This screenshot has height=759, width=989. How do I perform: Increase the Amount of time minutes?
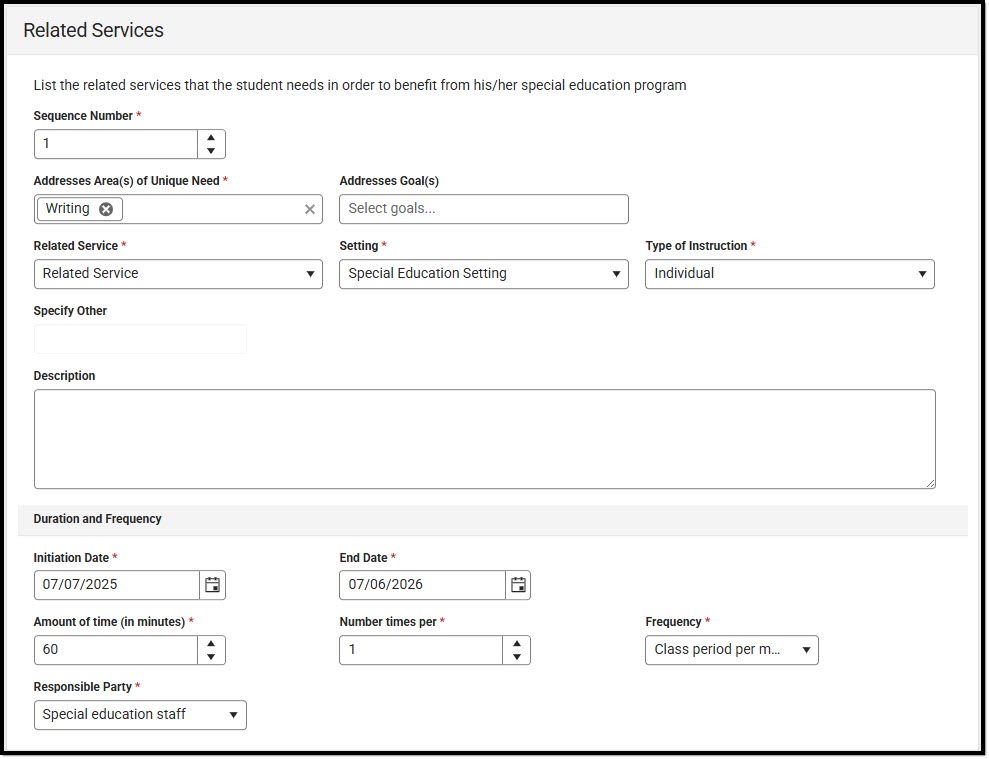(x=211, y=643)
